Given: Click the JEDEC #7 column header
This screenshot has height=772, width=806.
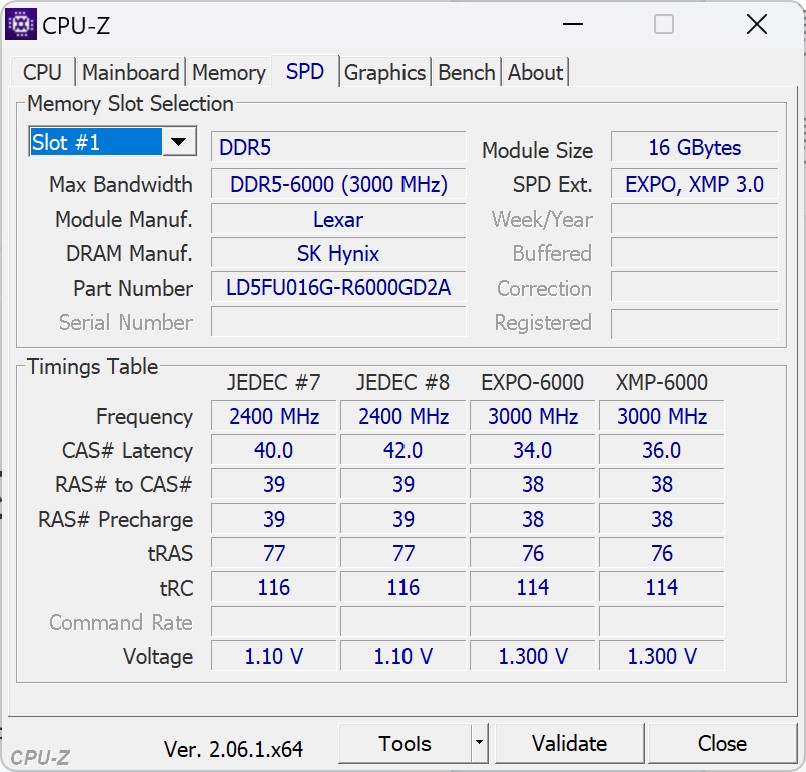Looking at the screenshot, I should 273,382.
